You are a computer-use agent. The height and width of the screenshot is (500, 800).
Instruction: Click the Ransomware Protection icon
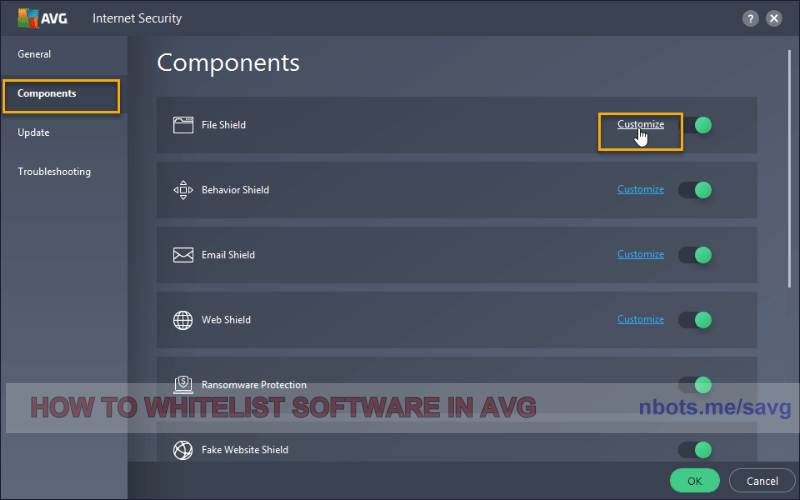[183, 384]
